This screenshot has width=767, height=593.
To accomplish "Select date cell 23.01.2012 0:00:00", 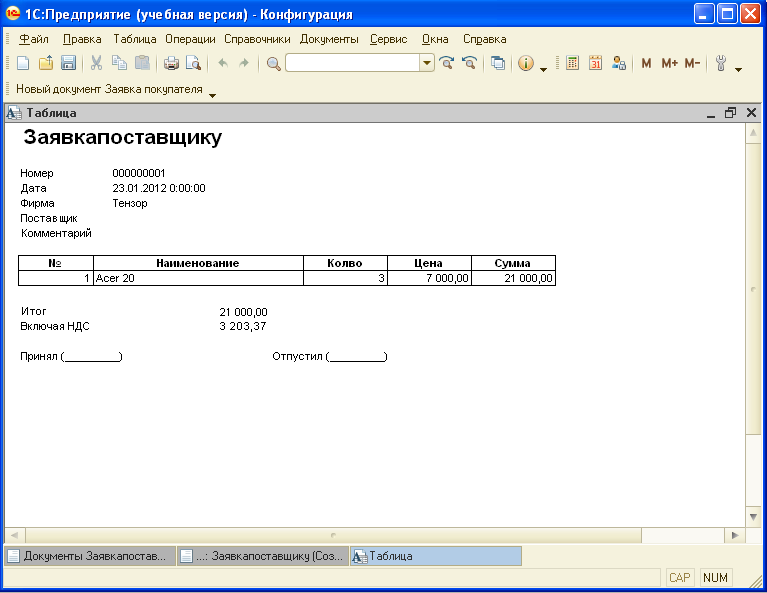I will (x=159, y=188).
